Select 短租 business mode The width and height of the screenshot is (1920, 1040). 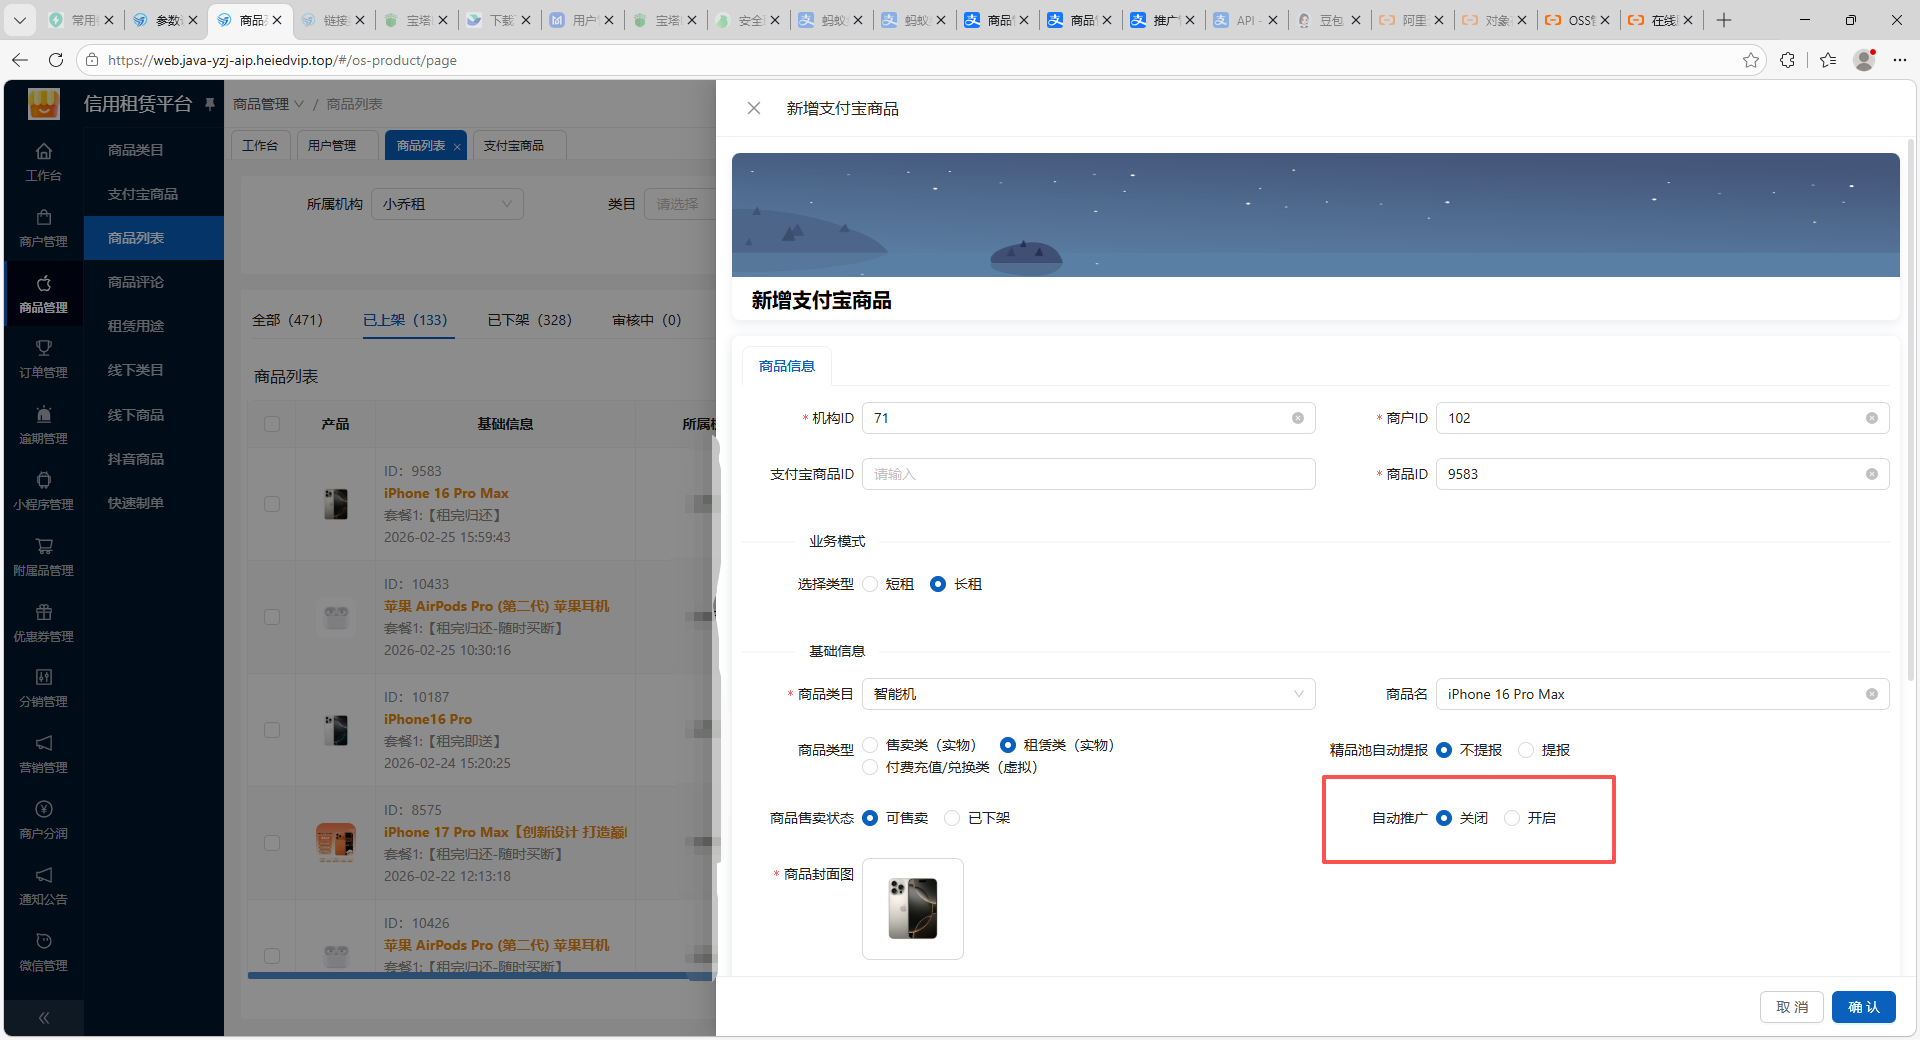(871, 584)
